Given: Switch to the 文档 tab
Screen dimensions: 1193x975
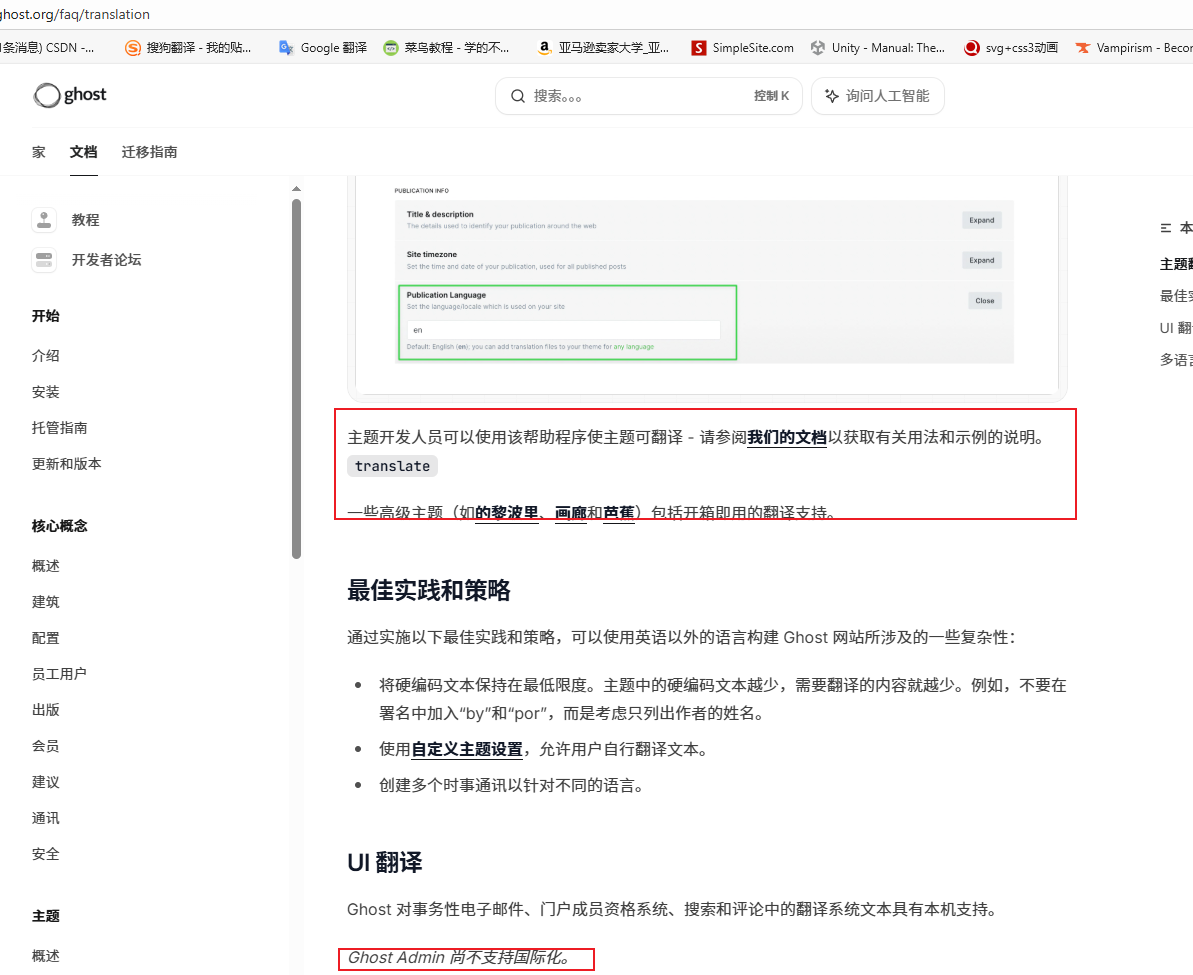Looking at the screenshot, I should pos(84,152).
